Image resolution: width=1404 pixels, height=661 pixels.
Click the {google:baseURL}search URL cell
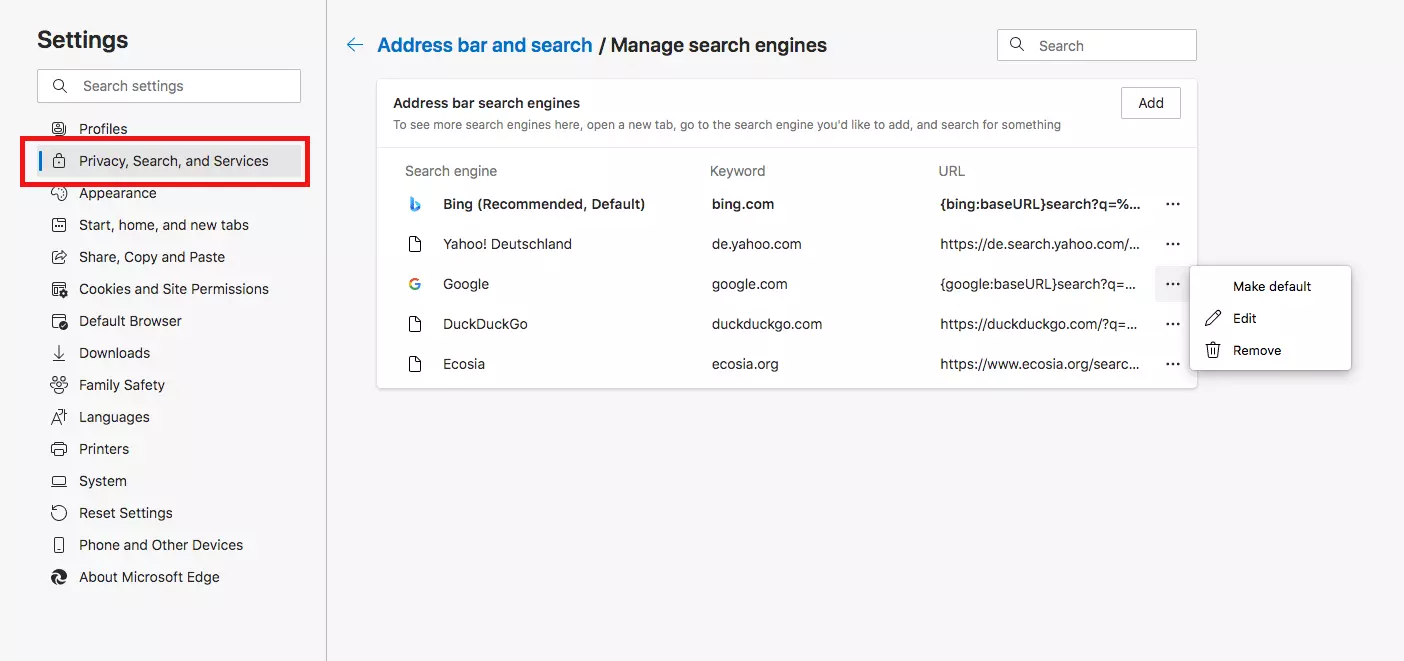click(x=1038, y=284)
